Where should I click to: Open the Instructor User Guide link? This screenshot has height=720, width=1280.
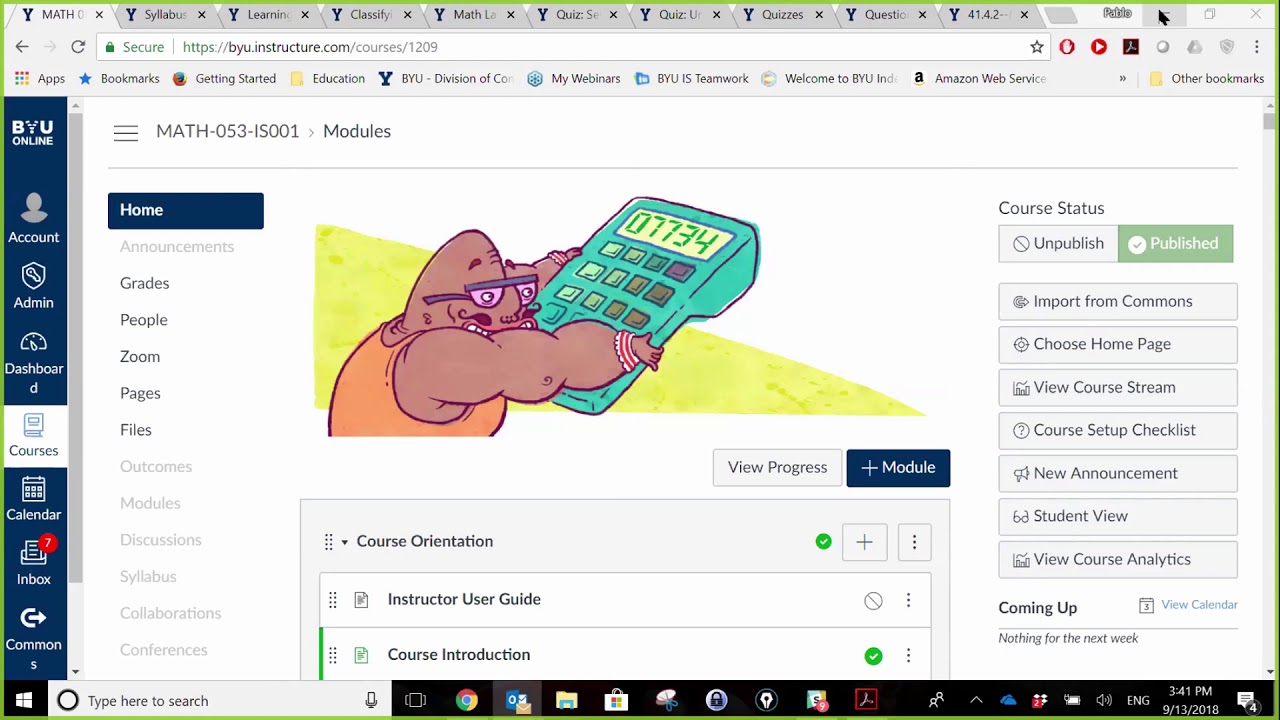[464, 599]
